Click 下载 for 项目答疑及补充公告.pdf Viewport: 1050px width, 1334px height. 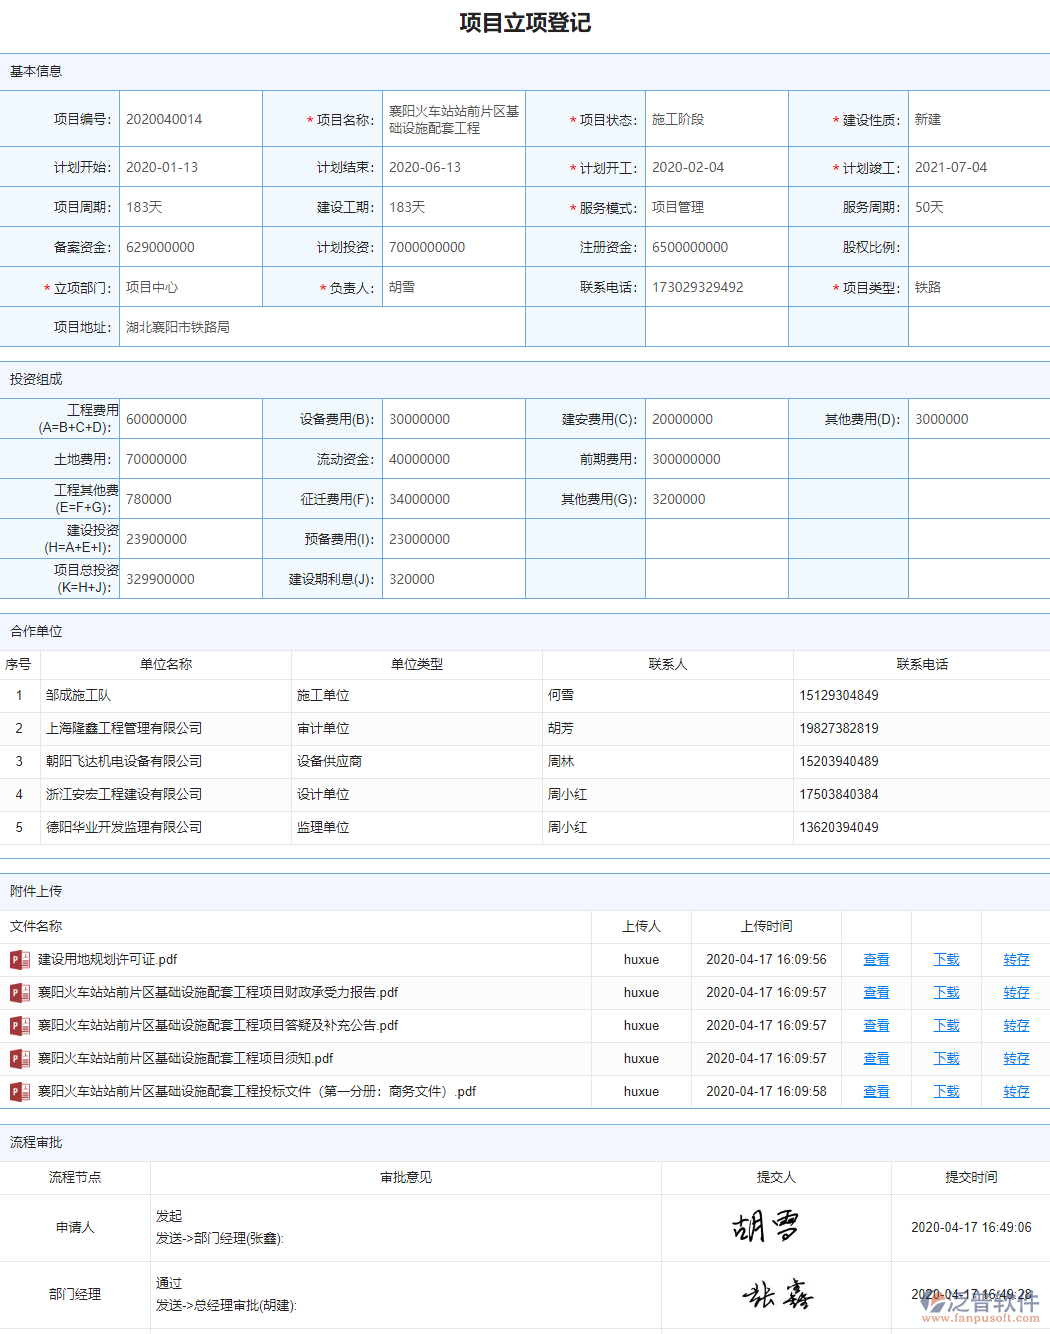[x=945, y=1025]
